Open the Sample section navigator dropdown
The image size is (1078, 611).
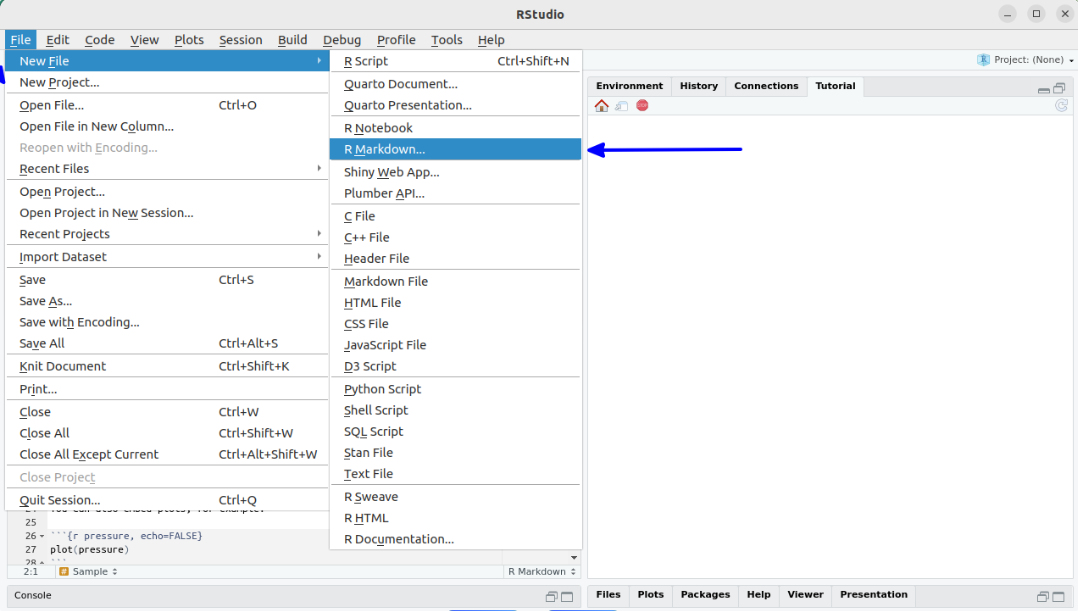coord(89,571)
